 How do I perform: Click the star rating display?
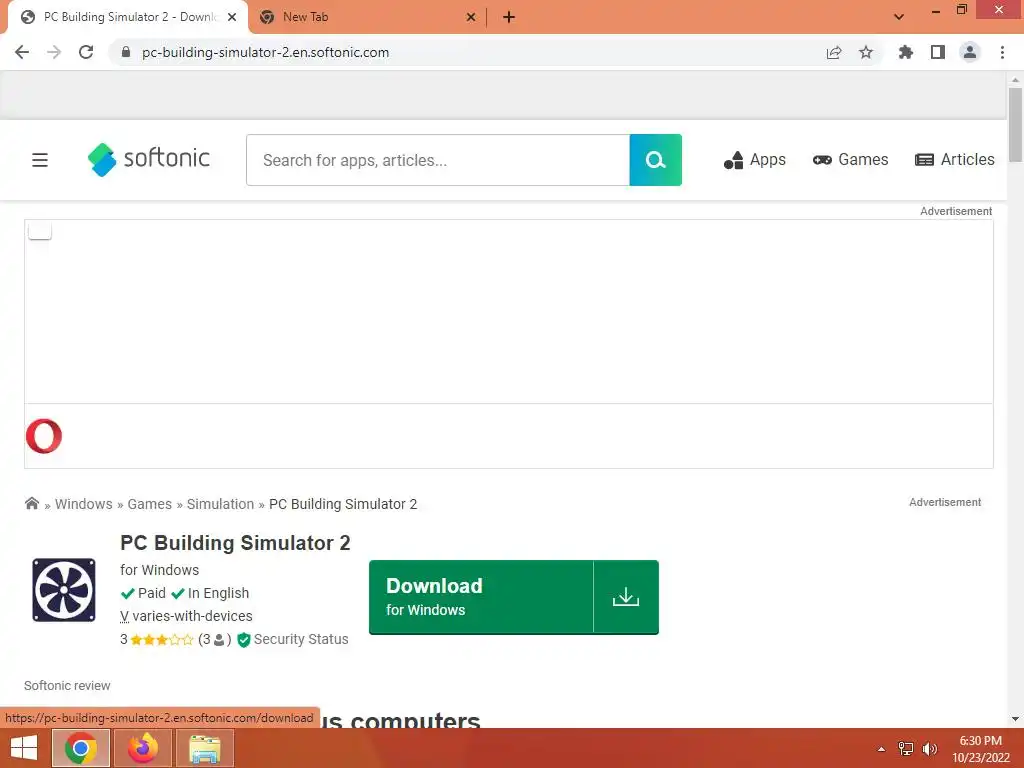(x=162, y=640)
